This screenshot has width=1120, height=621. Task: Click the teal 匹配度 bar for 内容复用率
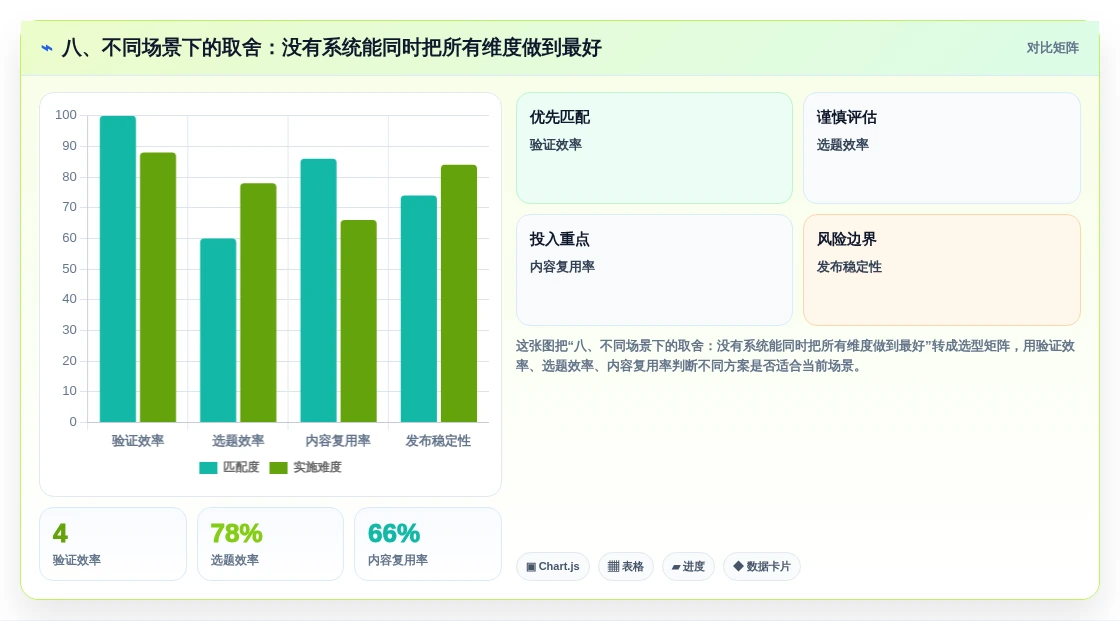pos(319,290)
